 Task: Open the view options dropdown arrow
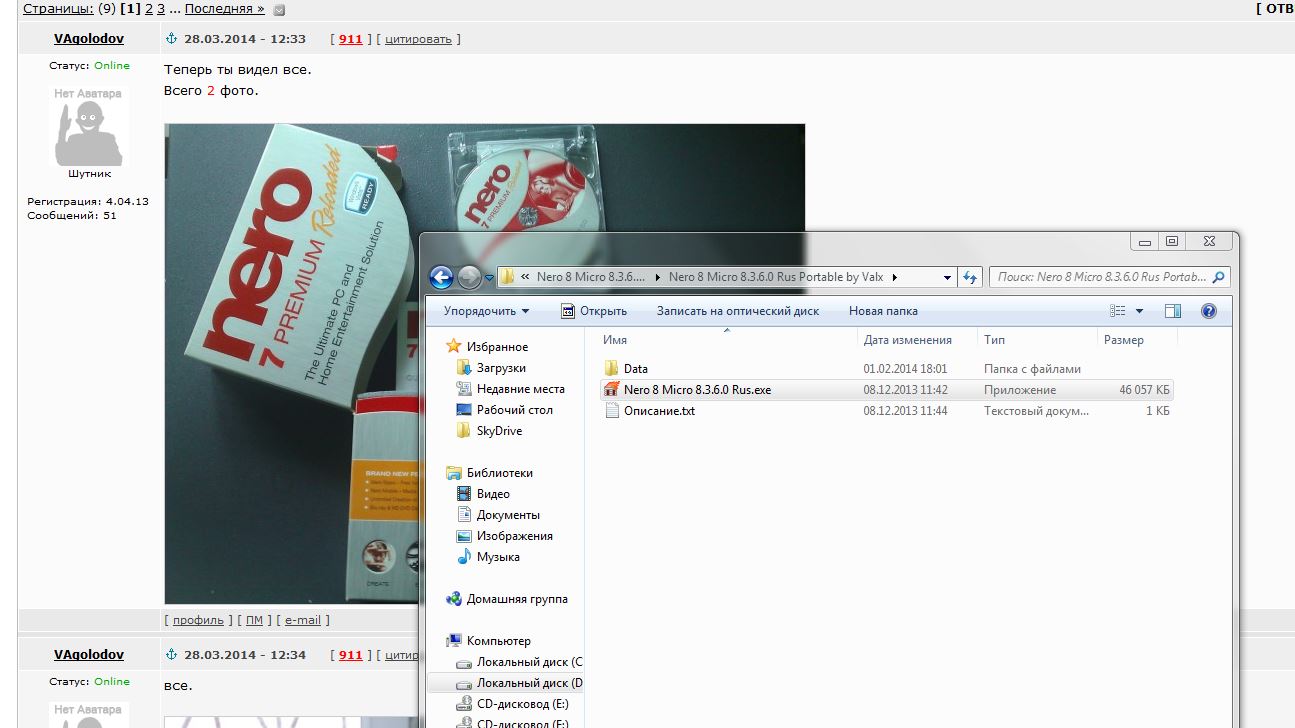tap(1139, 311)
